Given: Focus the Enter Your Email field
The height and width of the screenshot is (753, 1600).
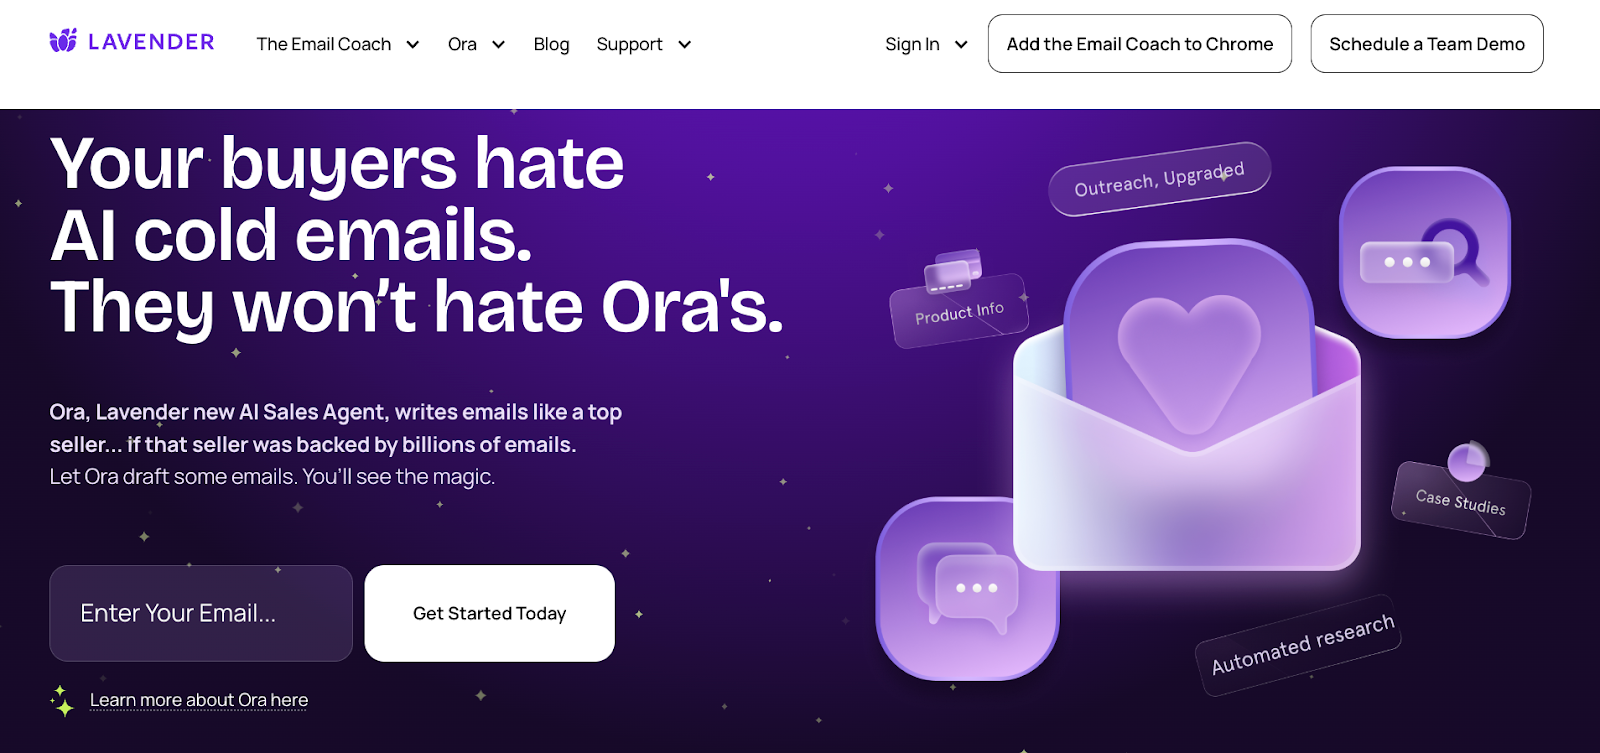Looking at the screenshot, I should (201, 613).
